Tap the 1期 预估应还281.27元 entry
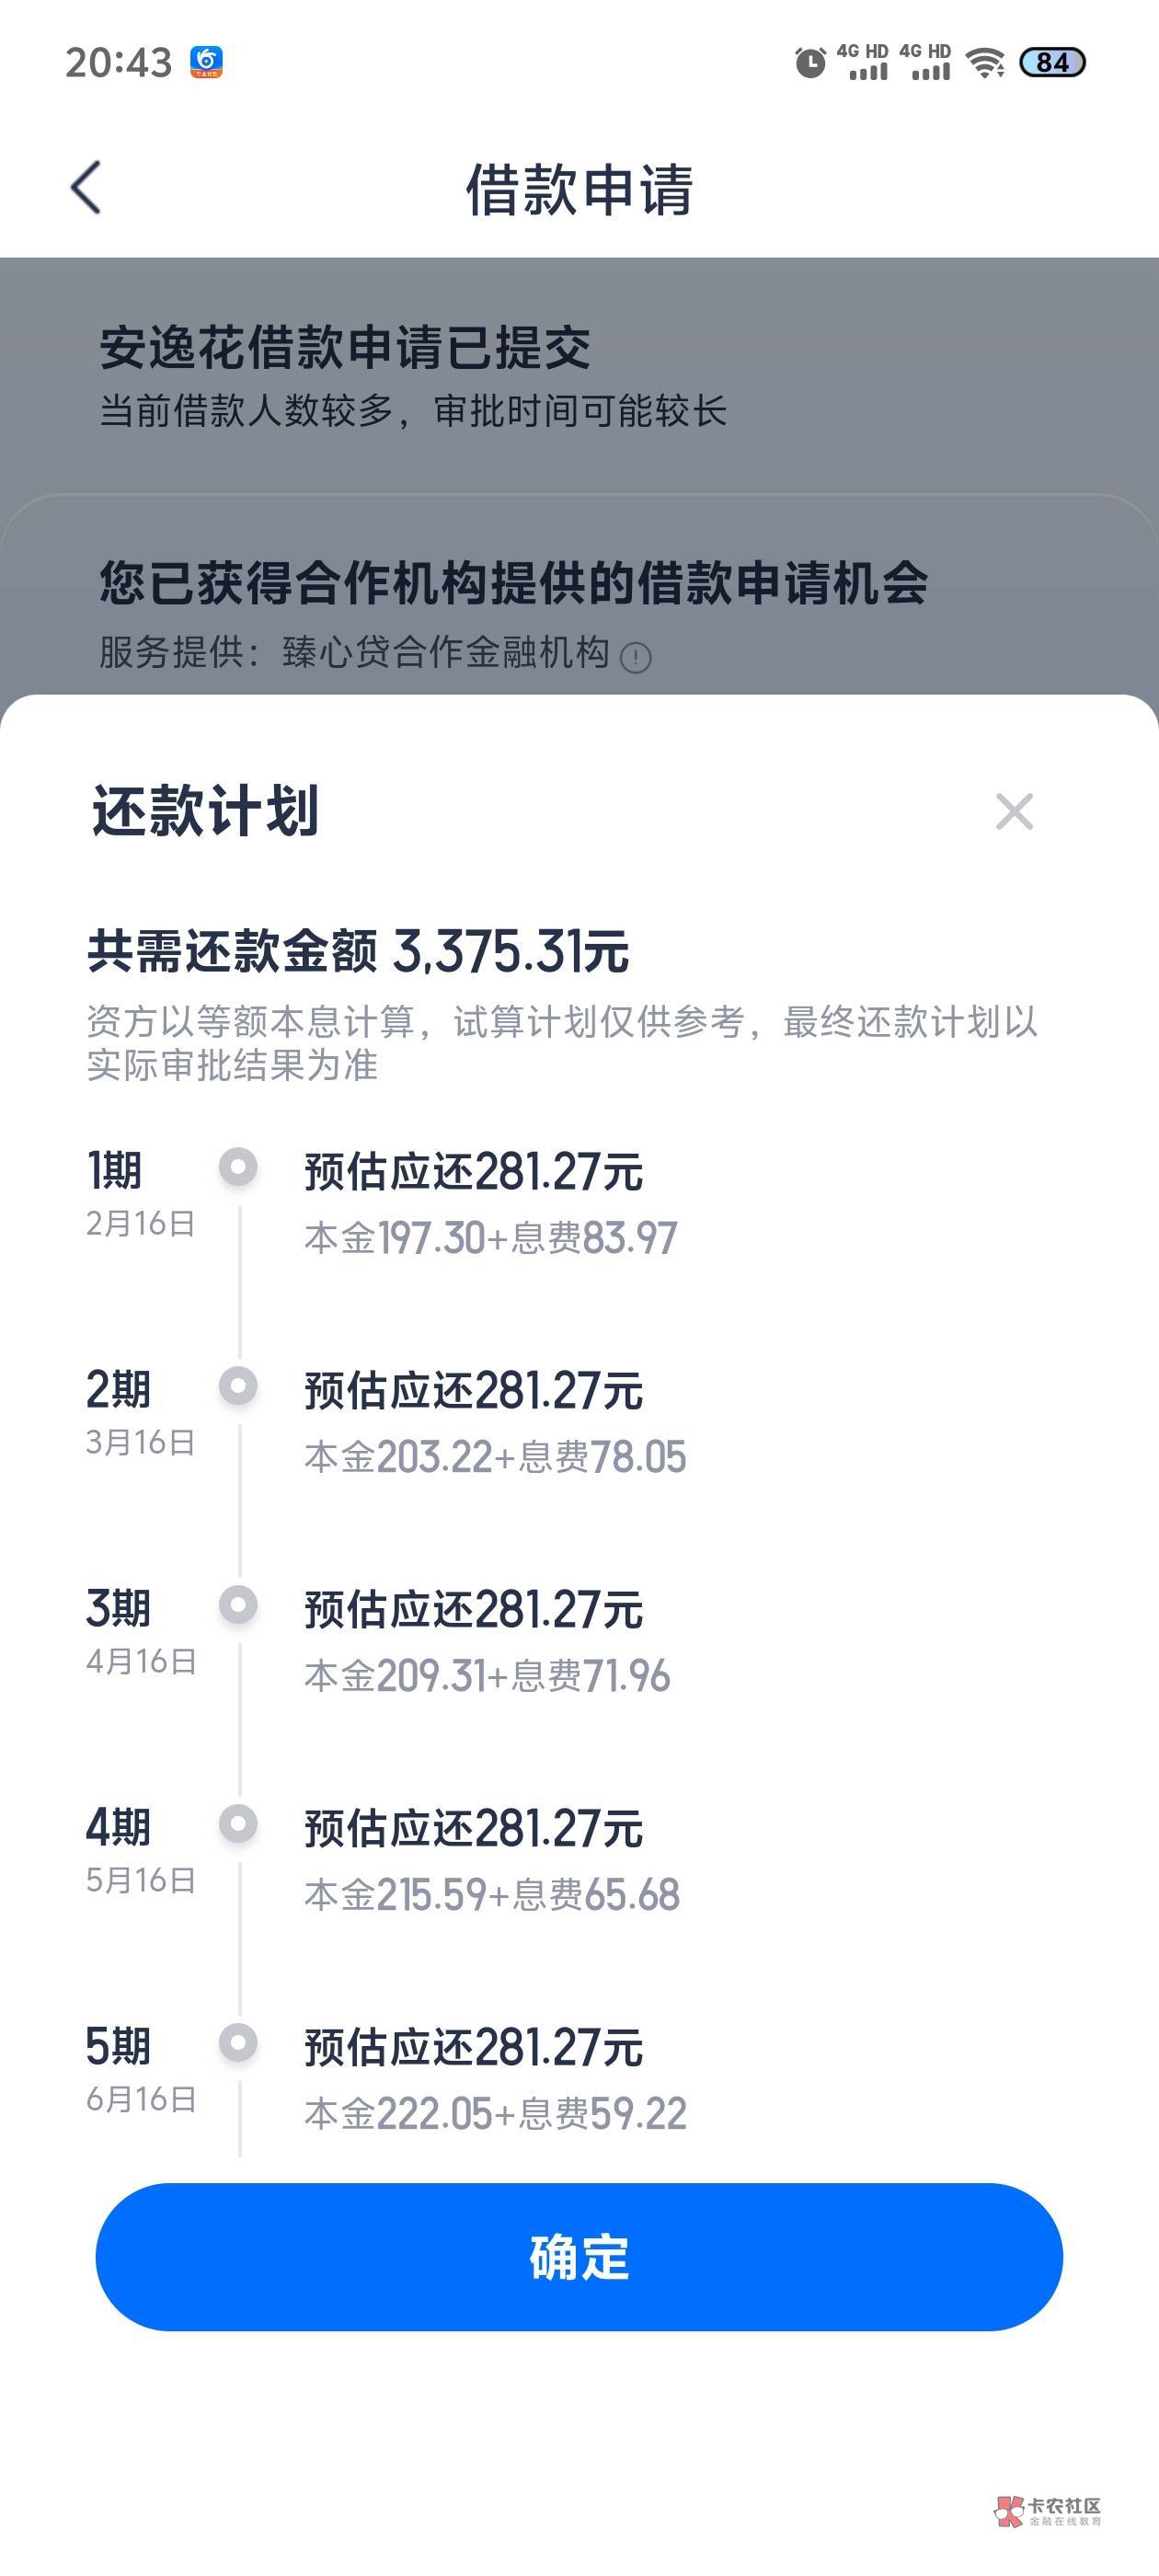The height and width of the screenshot is (2576, 1159). [473, 1172]
